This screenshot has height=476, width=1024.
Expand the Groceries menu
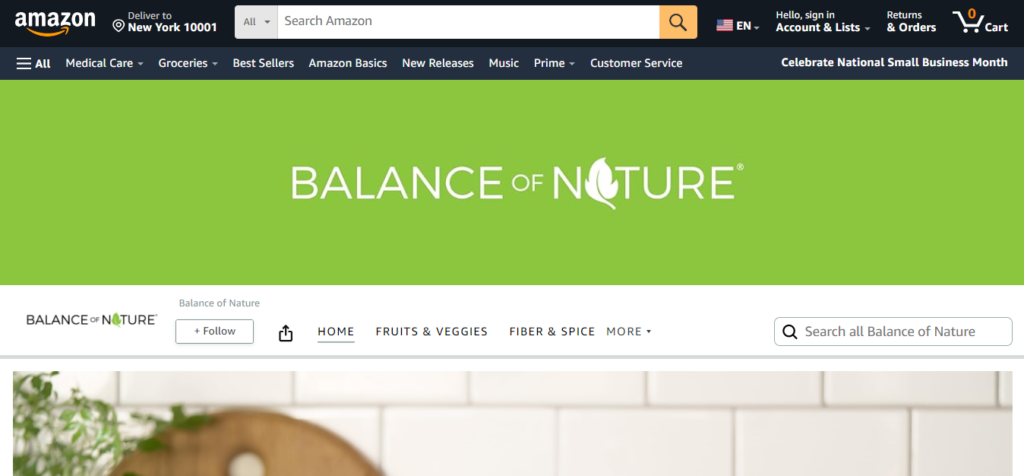188,63
